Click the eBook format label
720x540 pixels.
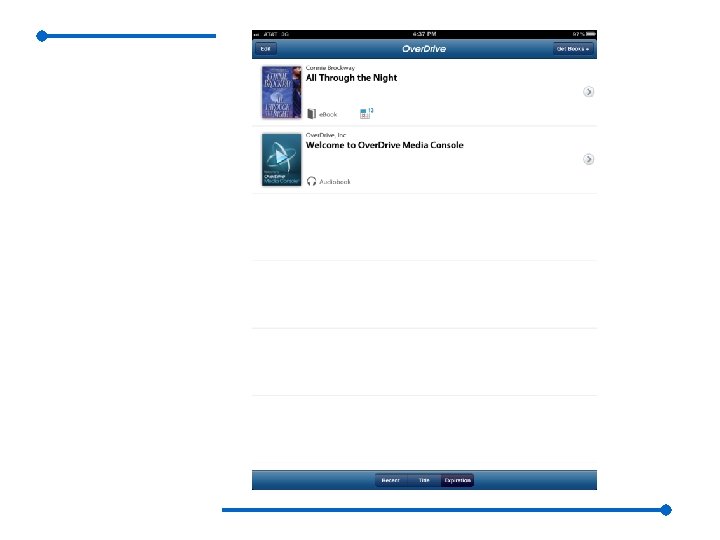(328, 114)
